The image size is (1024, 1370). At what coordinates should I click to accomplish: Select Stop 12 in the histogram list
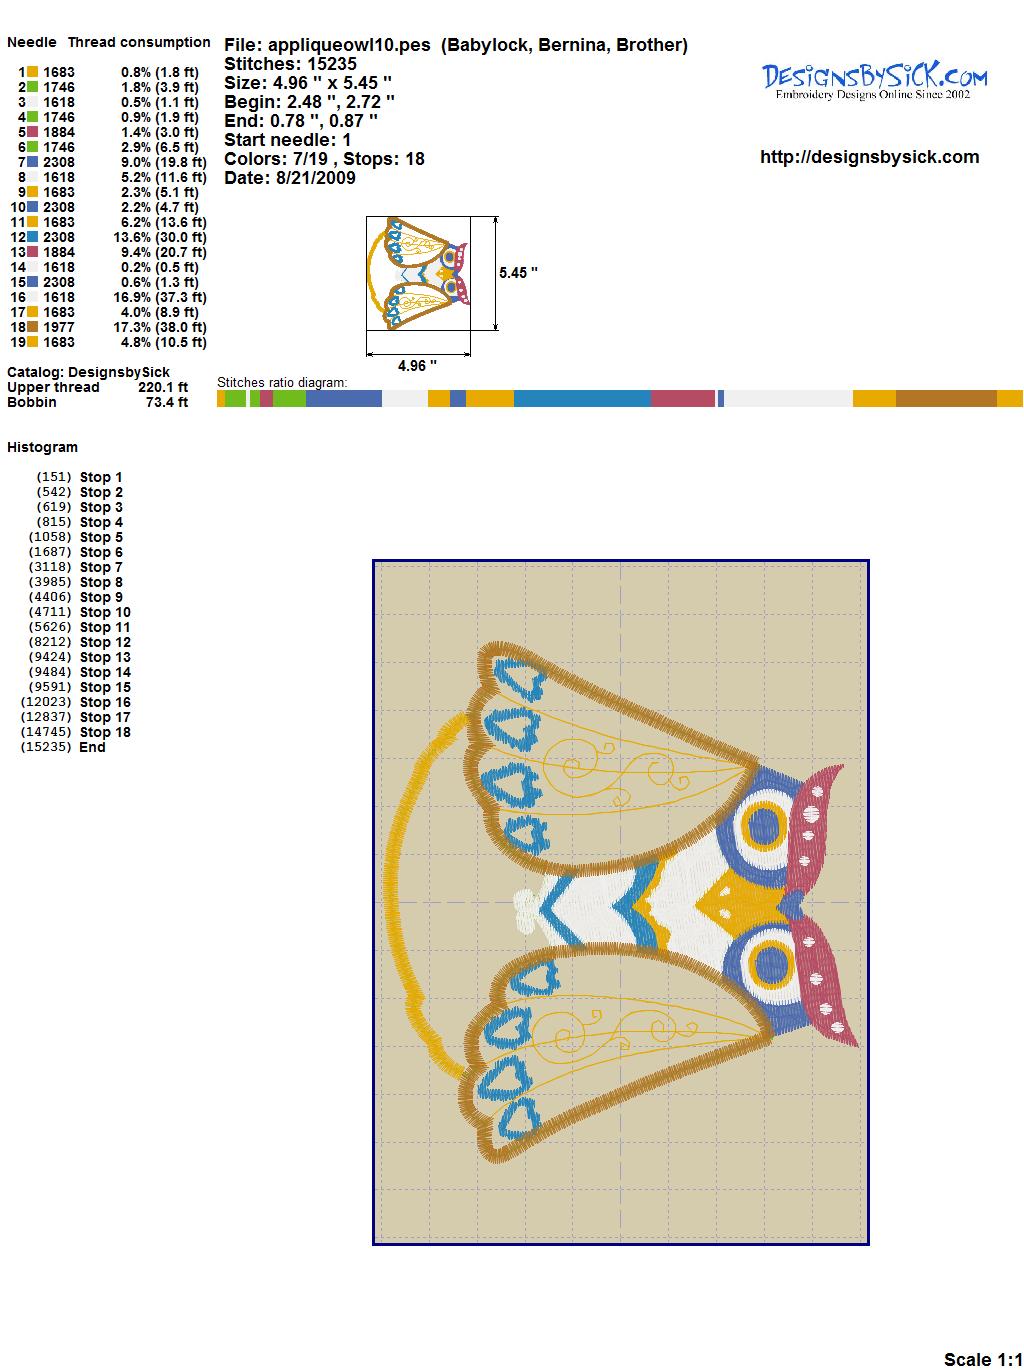(105, 642)
